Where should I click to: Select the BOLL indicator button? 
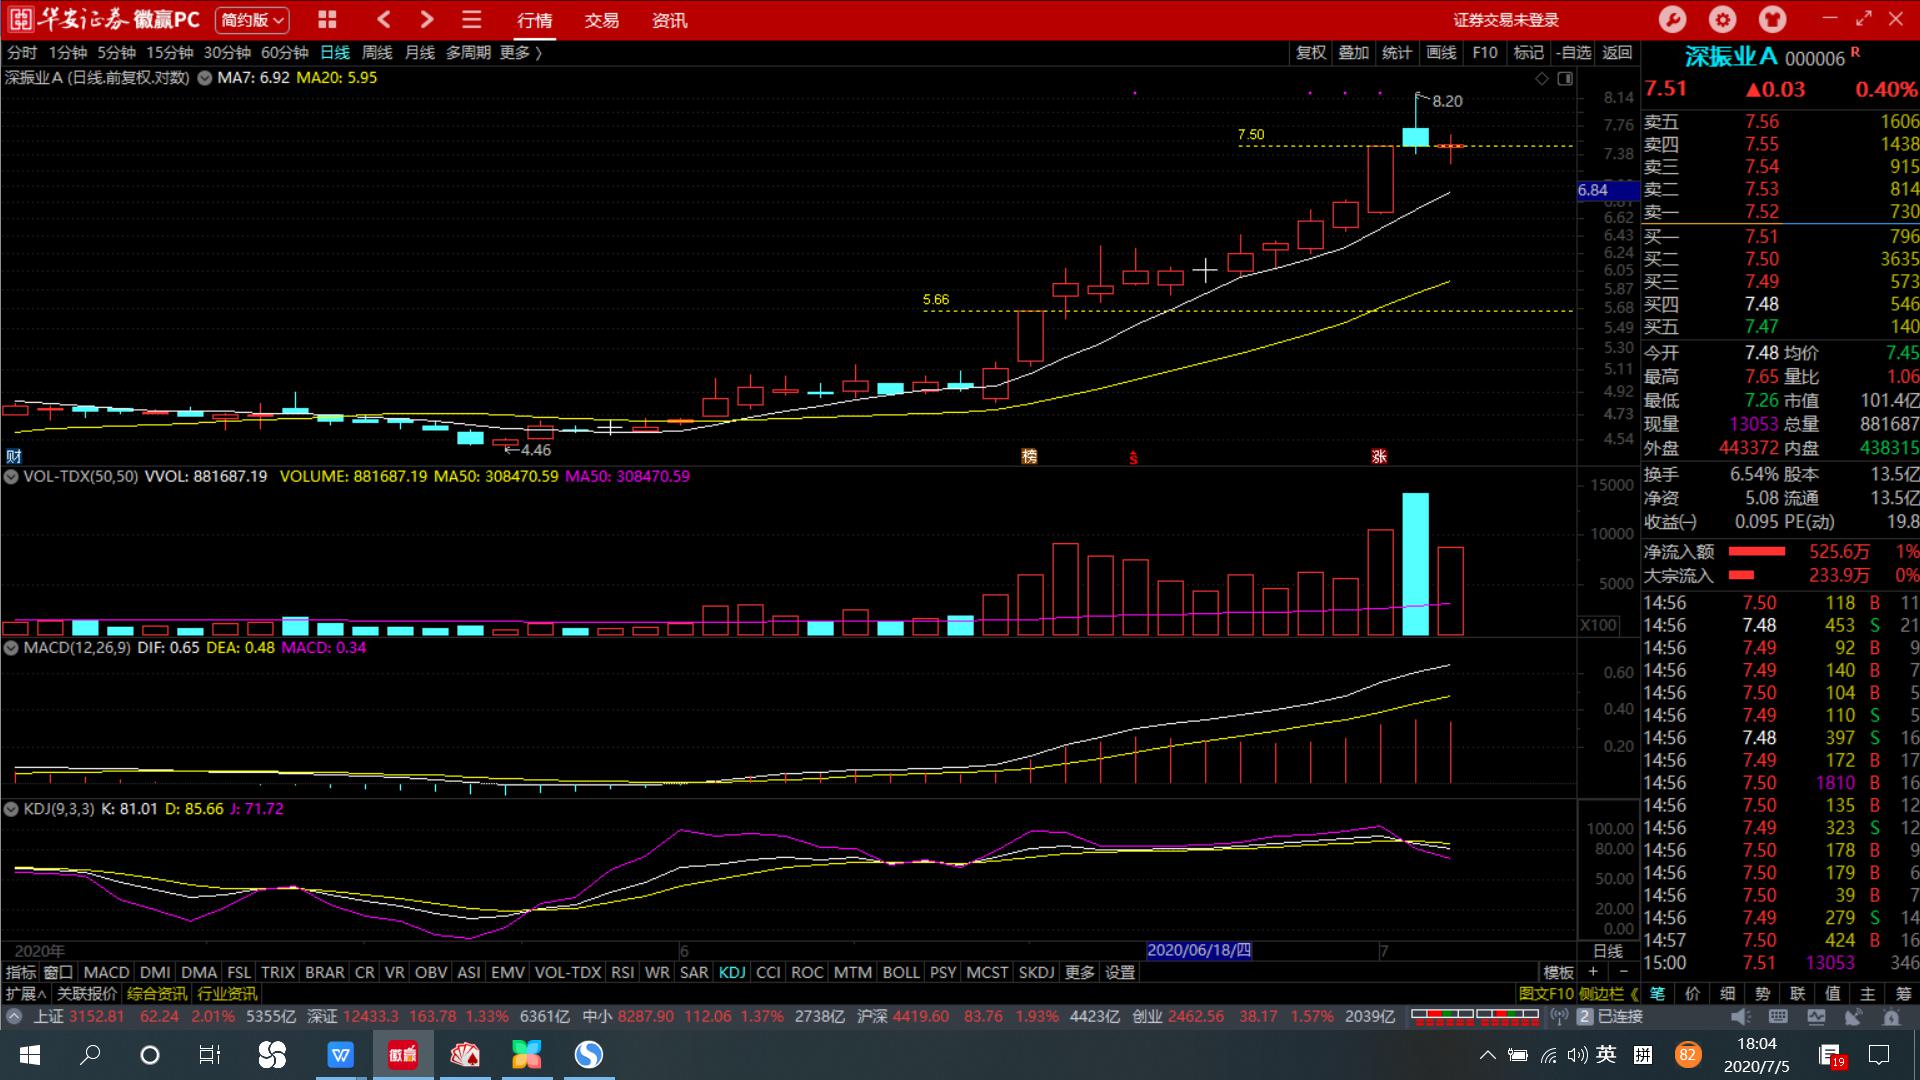click(x=900, y=972)
